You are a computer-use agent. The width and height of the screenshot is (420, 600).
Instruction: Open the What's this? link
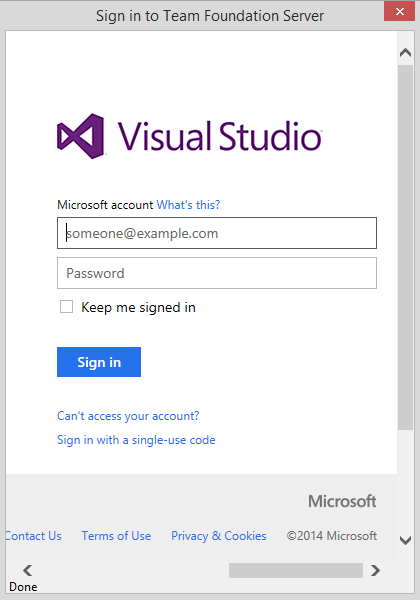pos(188,205)
